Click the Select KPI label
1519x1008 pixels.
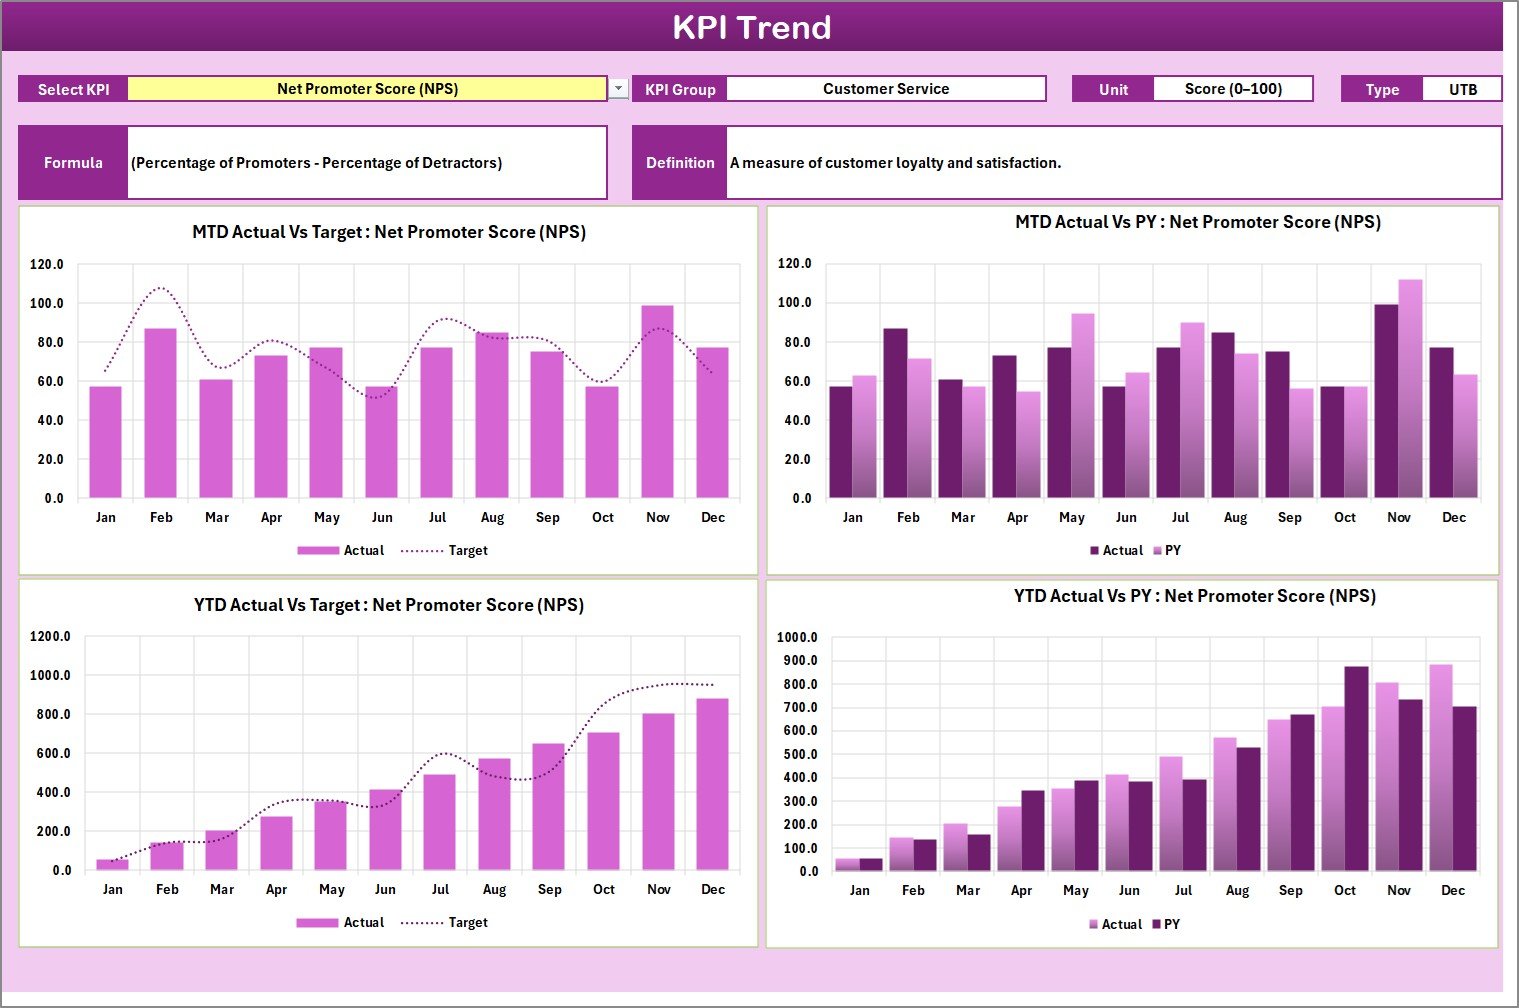[71, 88]
